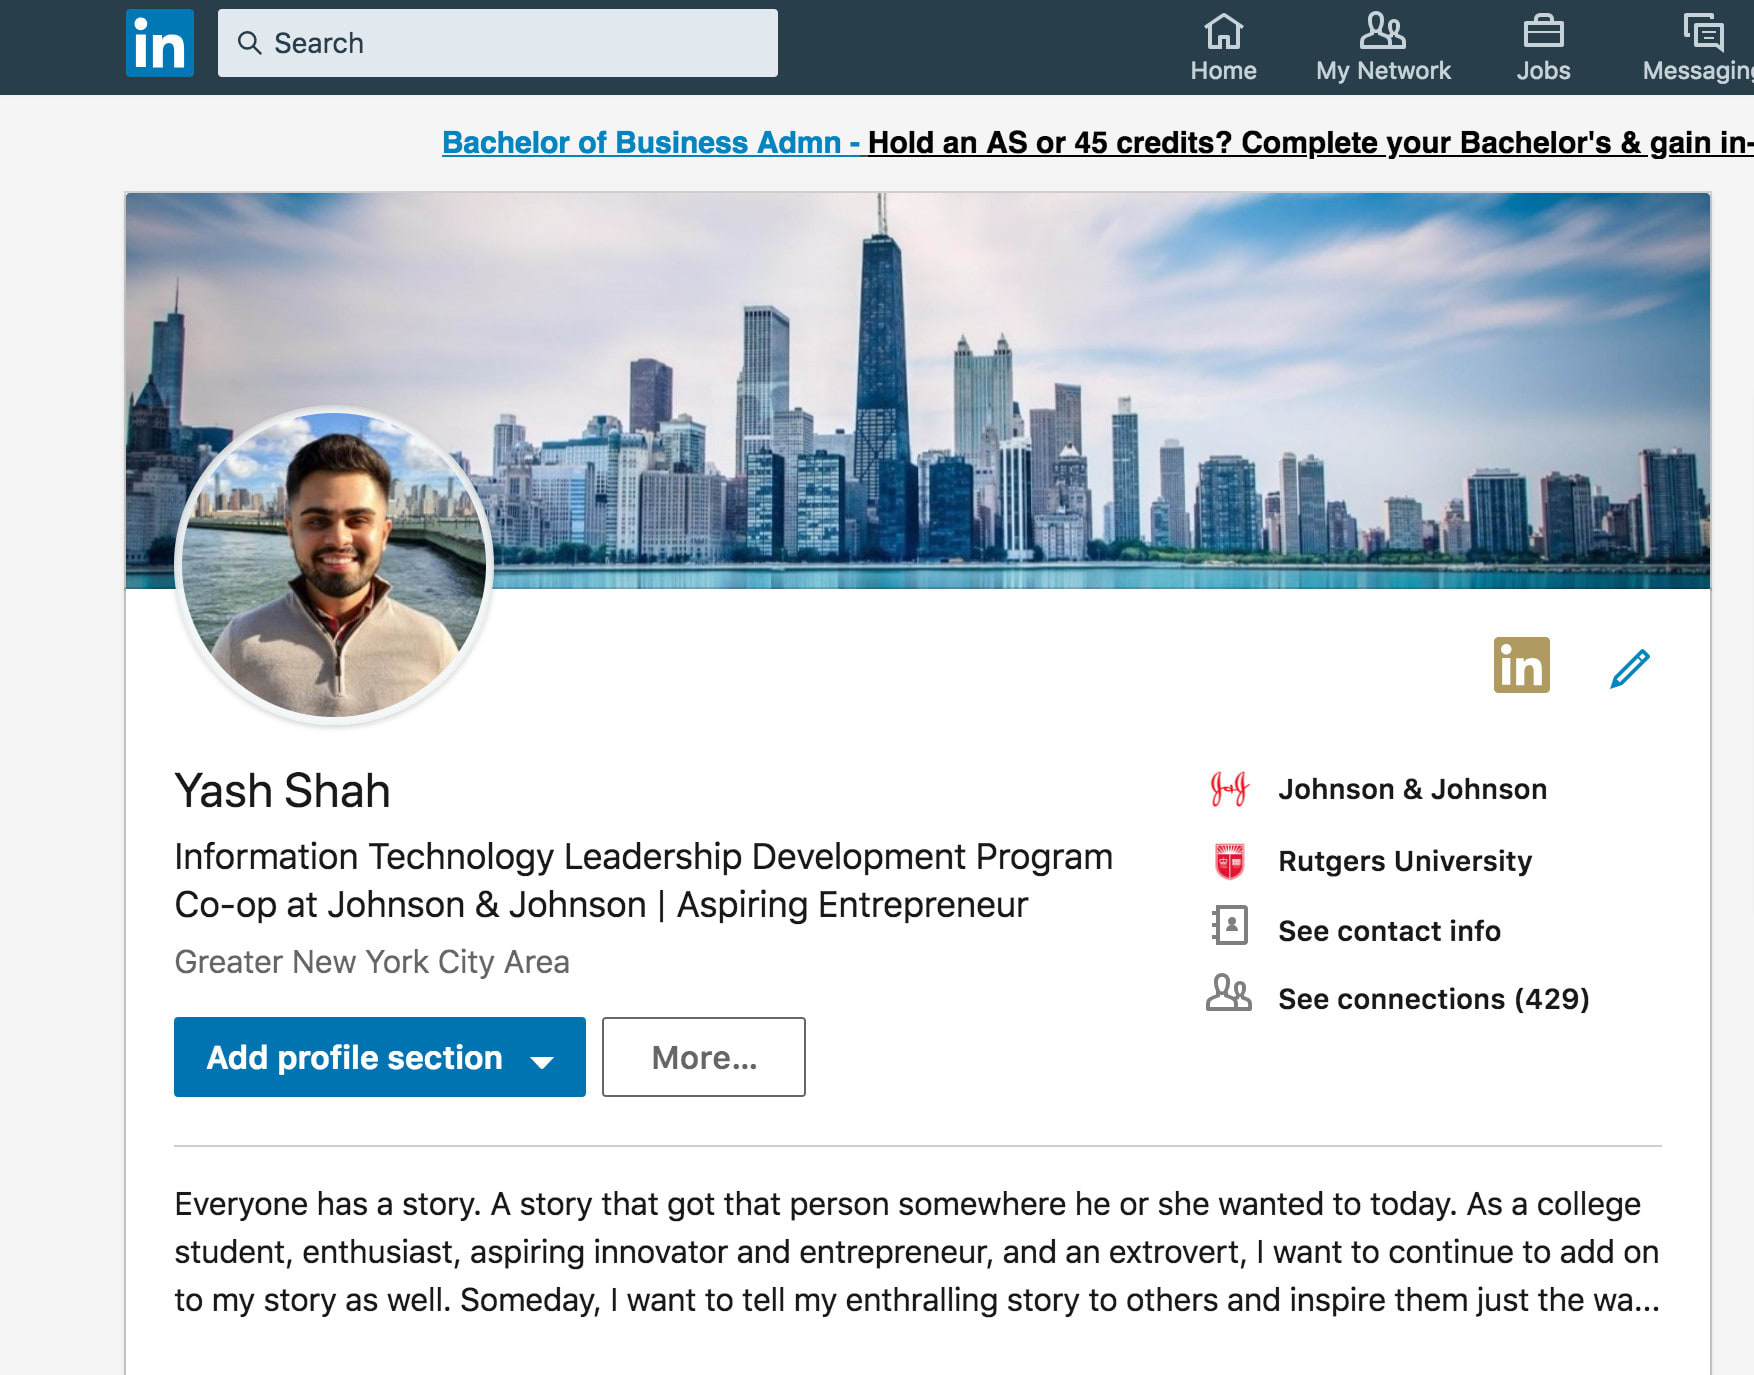This screenshot has width=1754, height=1375.
Task: Open the Messaging icon
Action: 1703,32
